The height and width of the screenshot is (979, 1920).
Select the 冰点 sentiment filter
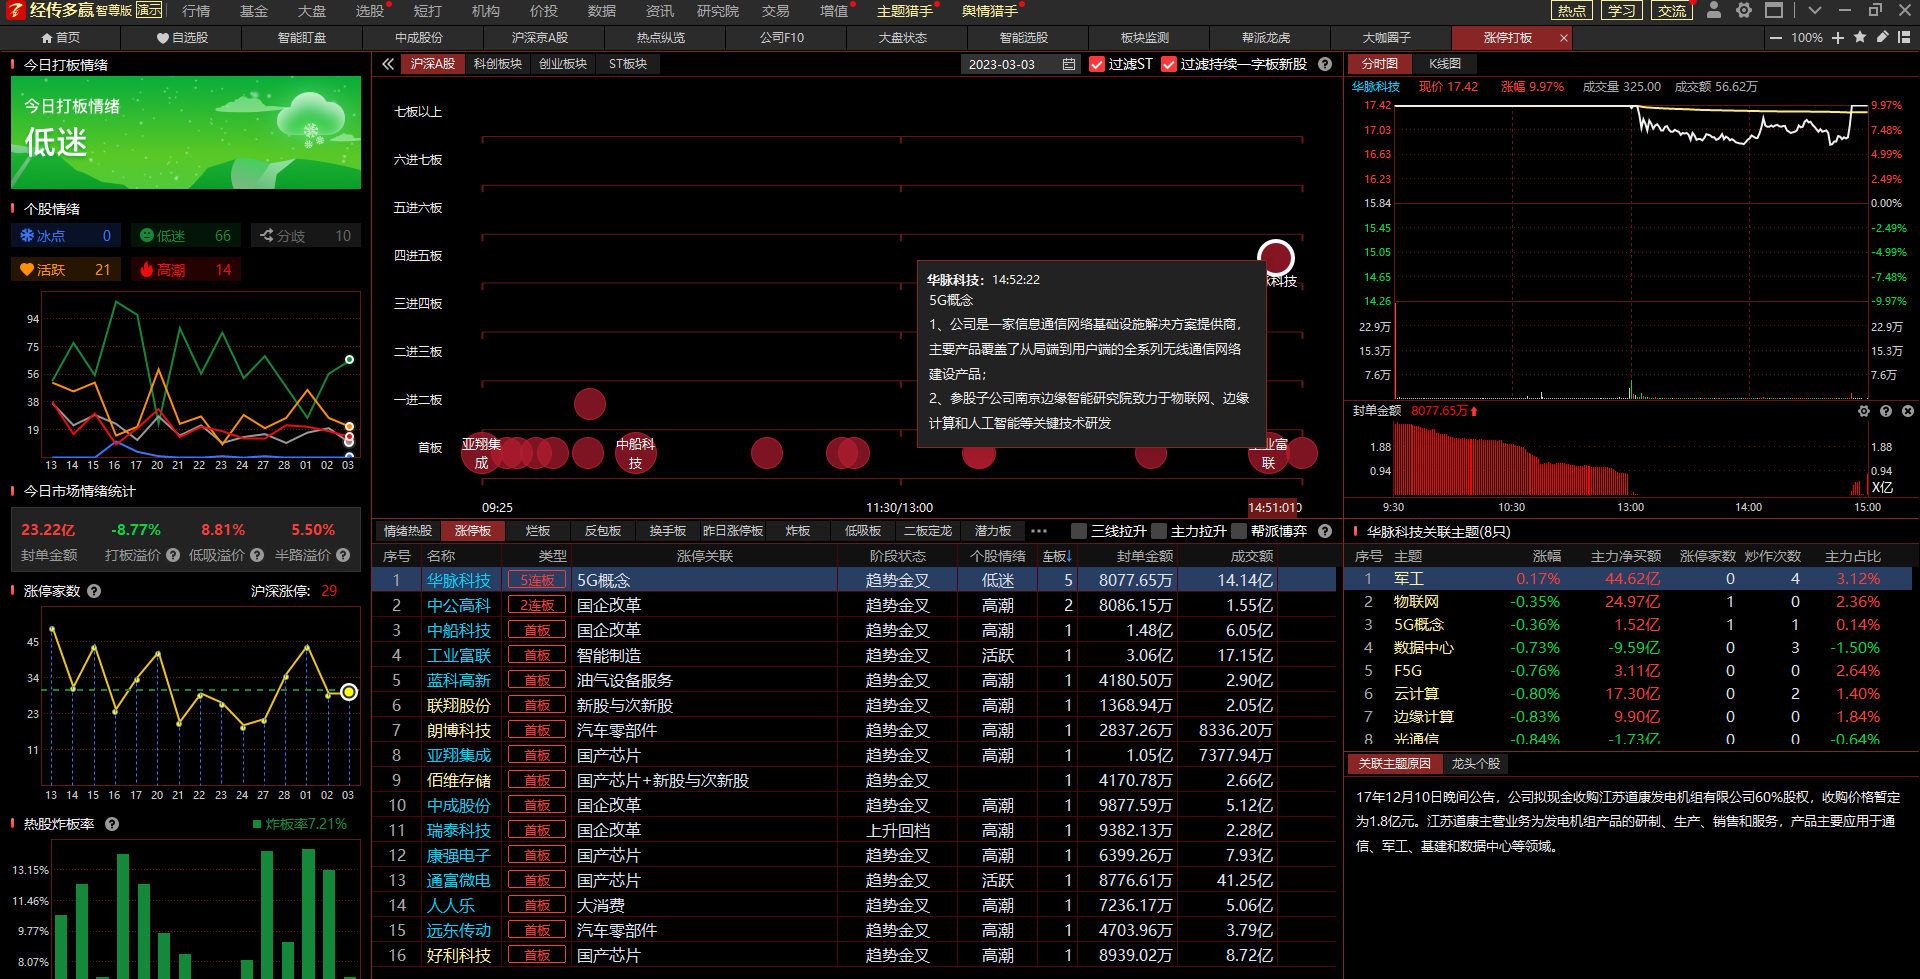pos(66,236)
